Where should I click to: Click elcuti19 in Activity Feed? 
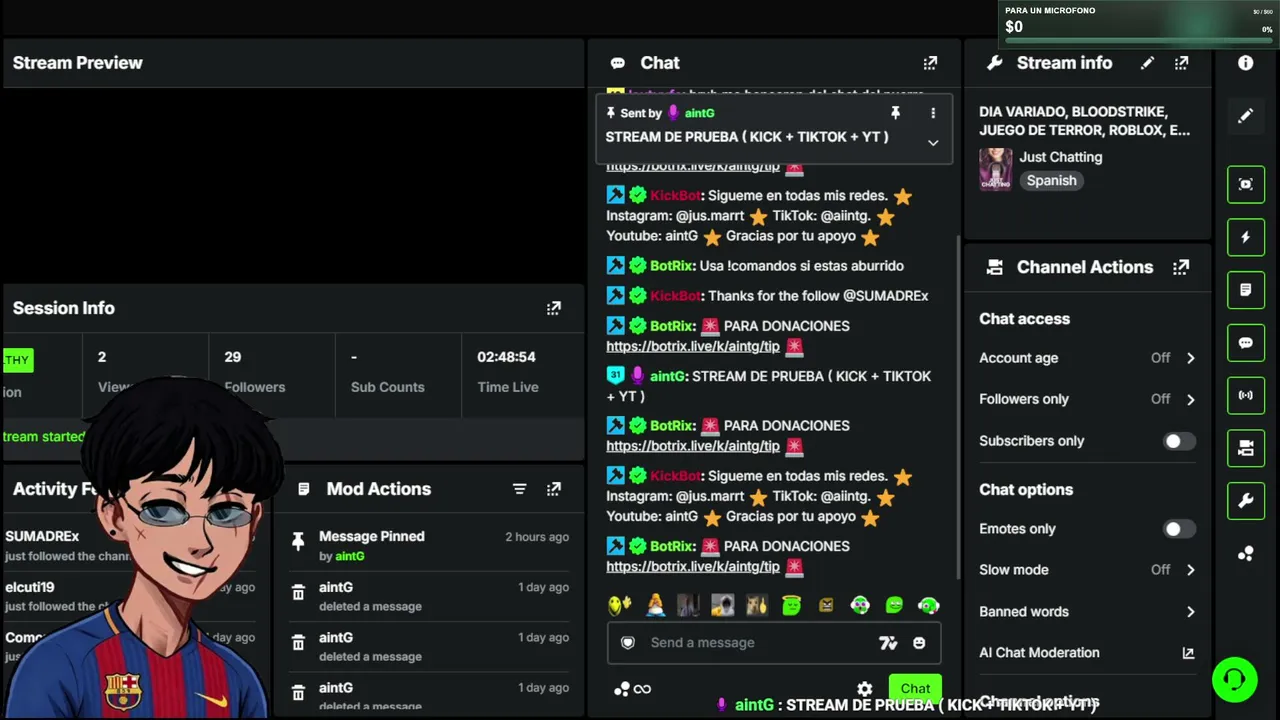coord(30,587)
